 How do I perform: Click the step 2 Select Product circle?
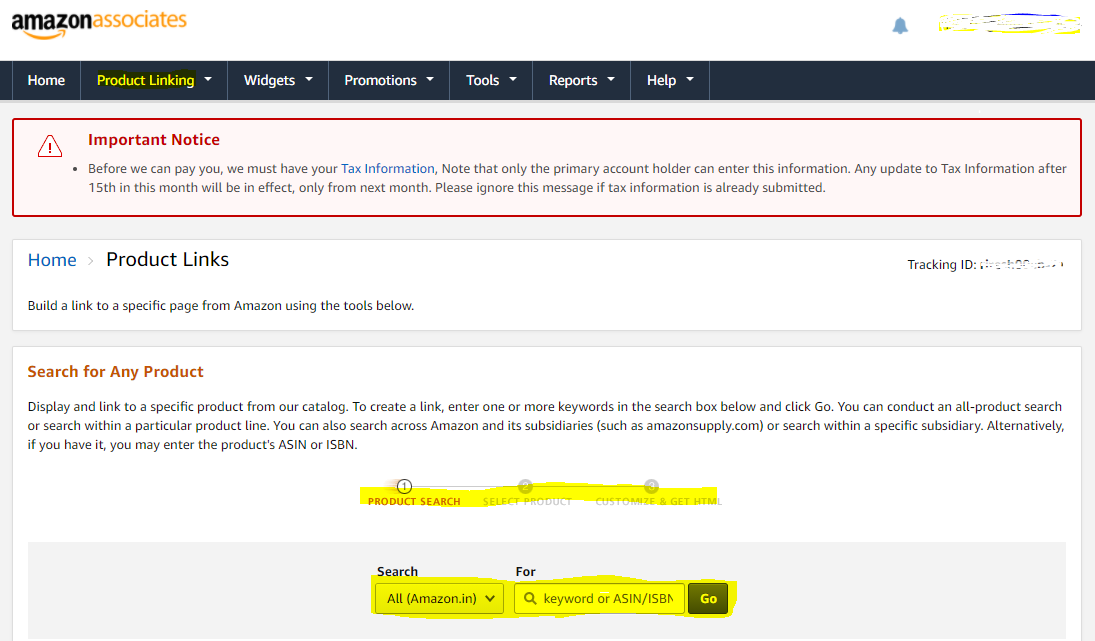[x=525, y=486]
